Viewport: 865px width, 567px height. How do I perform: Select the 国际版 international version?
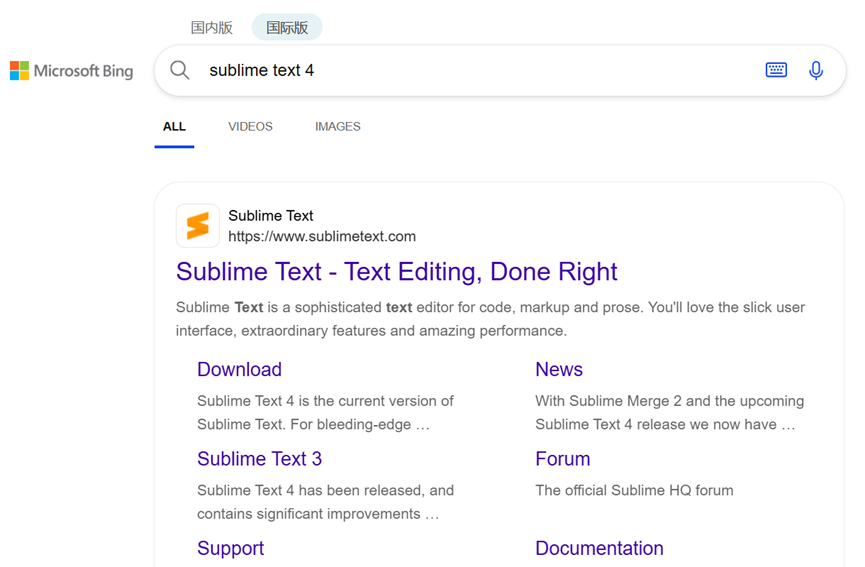point(287,28)
